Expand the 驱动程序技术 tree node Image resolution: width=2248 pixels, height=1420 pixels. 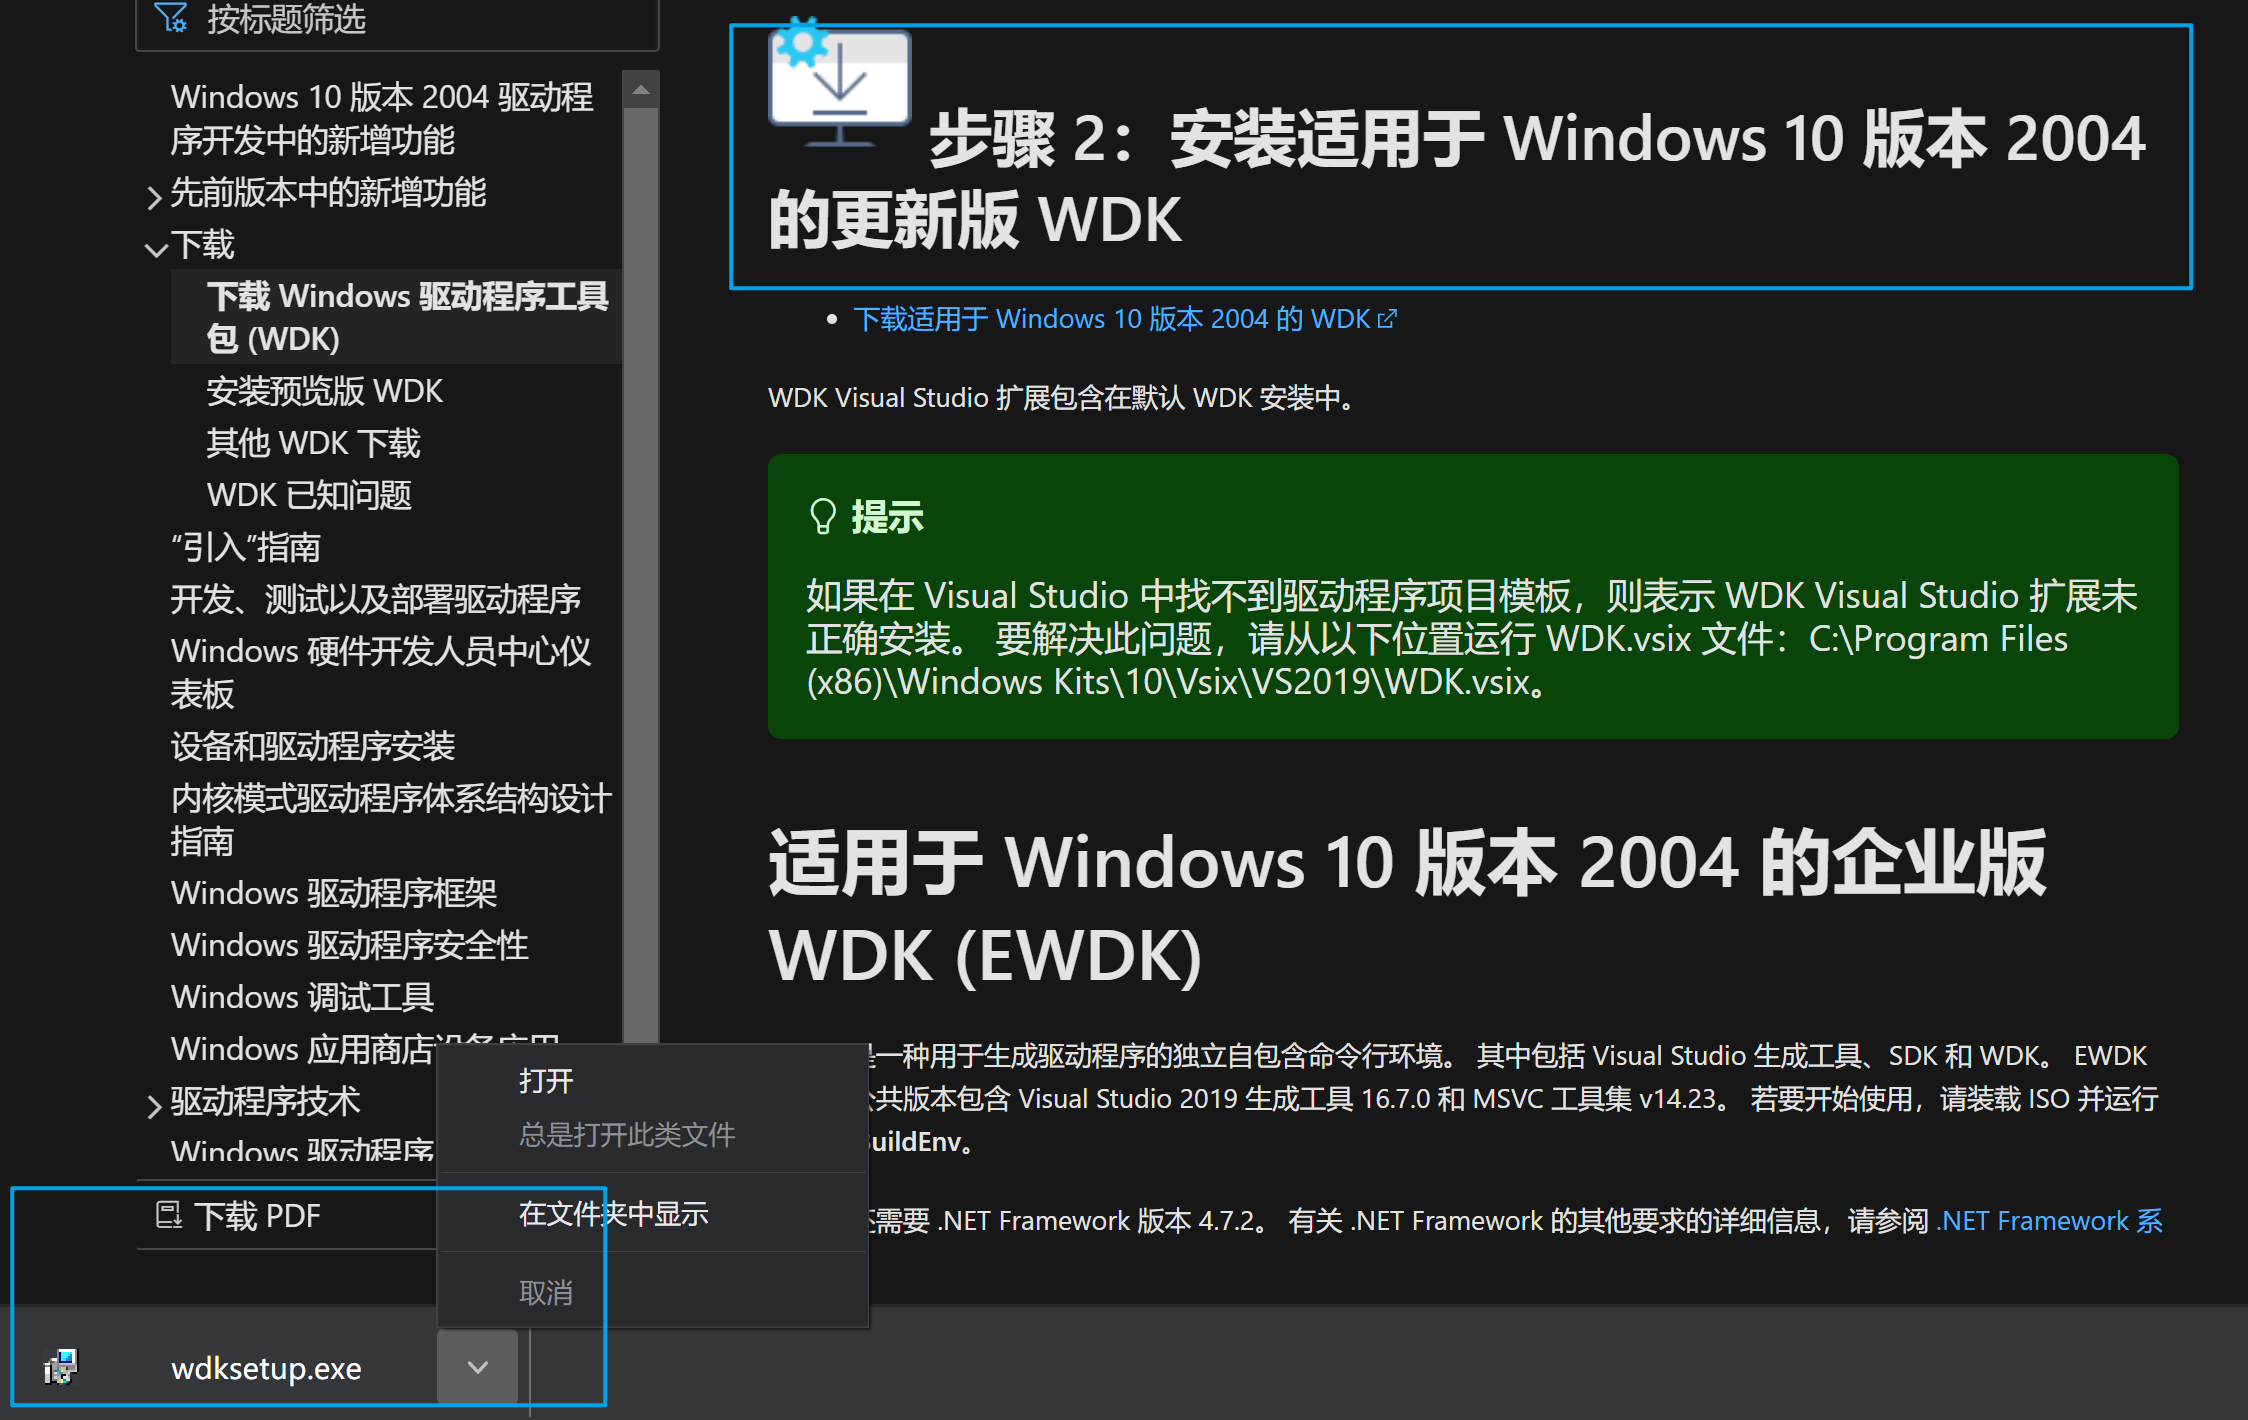154,1105
